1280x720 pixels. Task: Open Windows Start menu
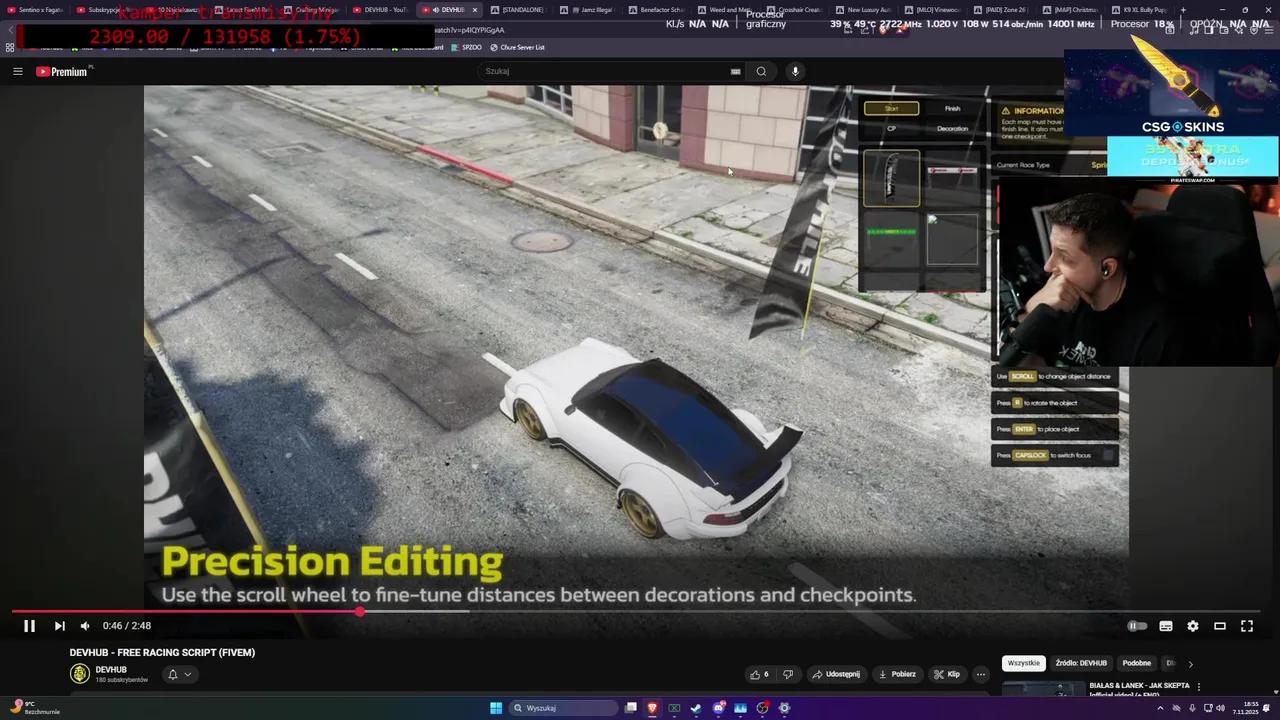coord(496,708)
